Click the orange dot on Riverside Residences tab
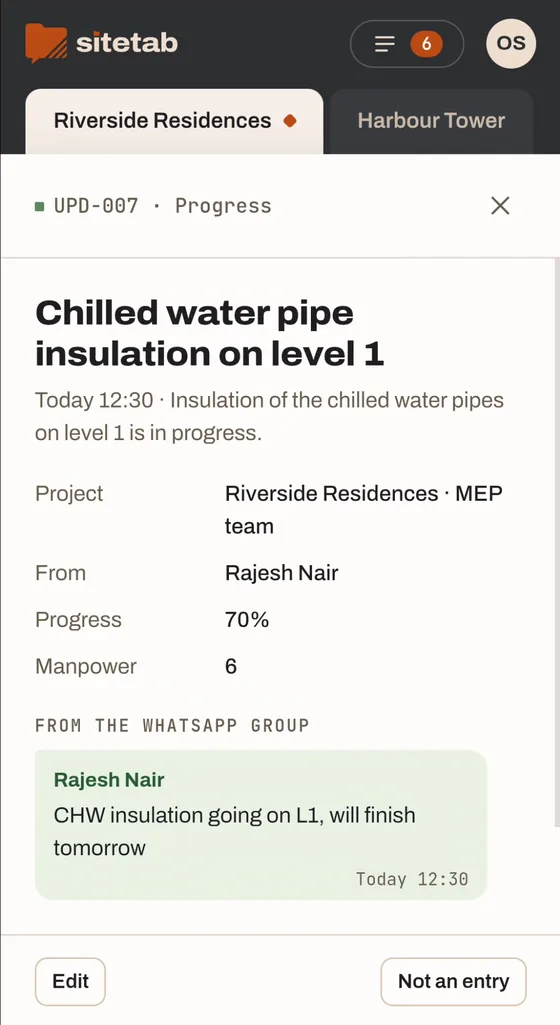Image resolution: width=560 pixels, height=1025 pixels. [290, 121]
